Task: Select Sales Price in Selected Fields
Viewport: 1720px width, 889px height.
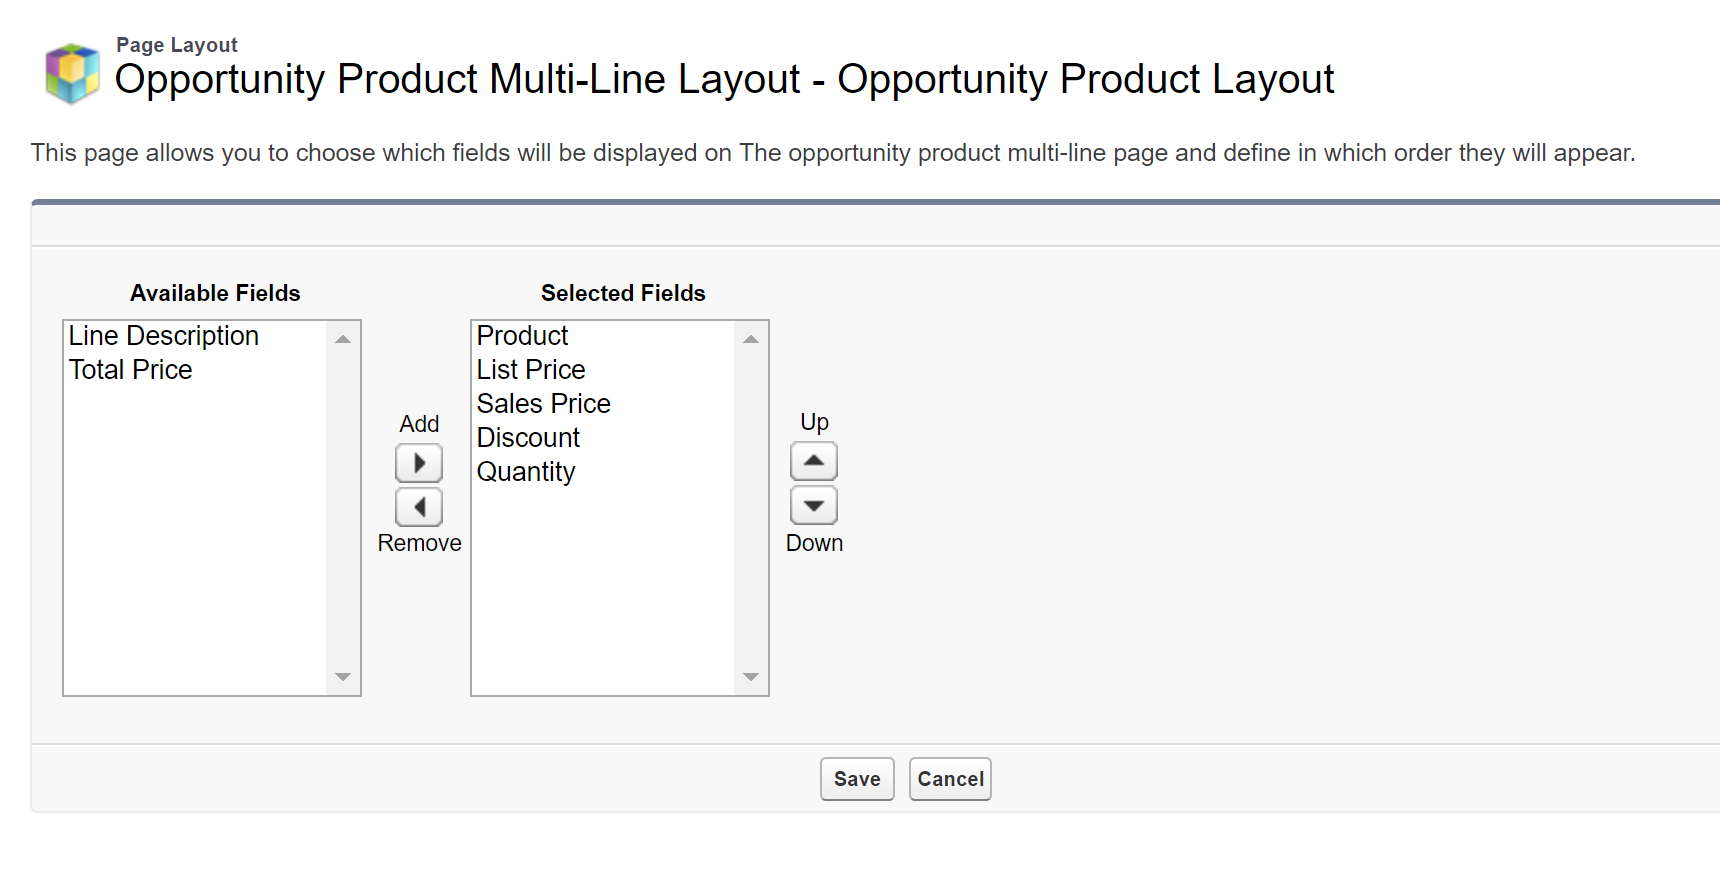Action: tap(543, 403)
